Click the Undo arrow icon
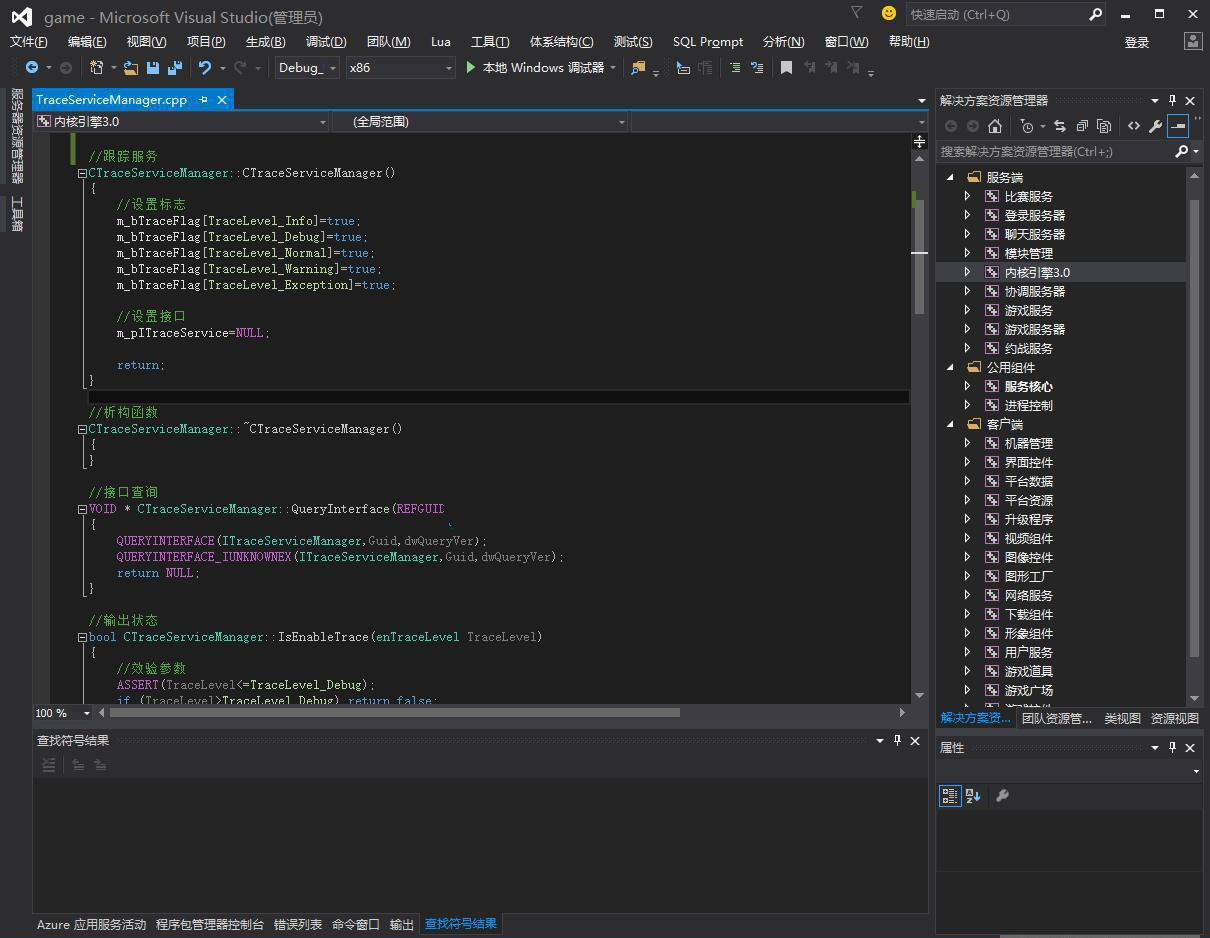This screenshot has width=1210, height=938. [x=205, y=68]
